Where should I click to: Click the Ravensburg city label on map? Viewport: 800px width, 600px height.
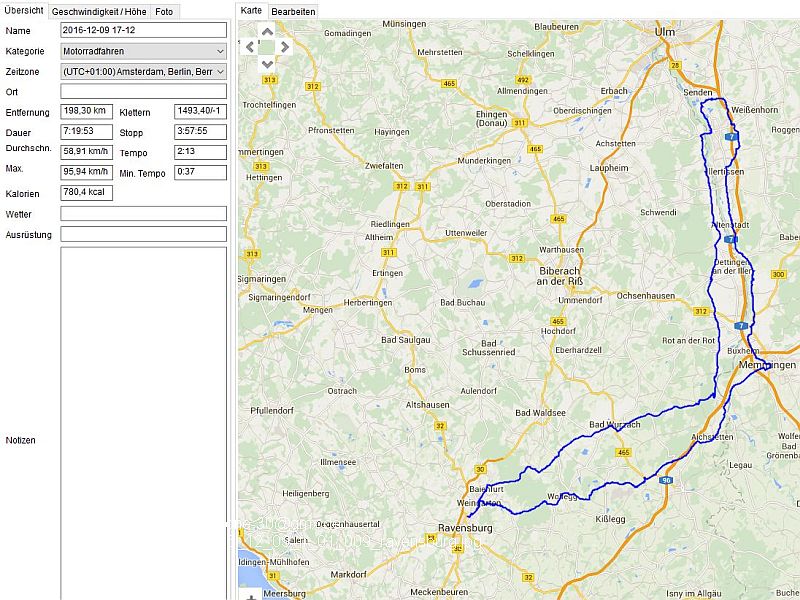tap(468, 527)
